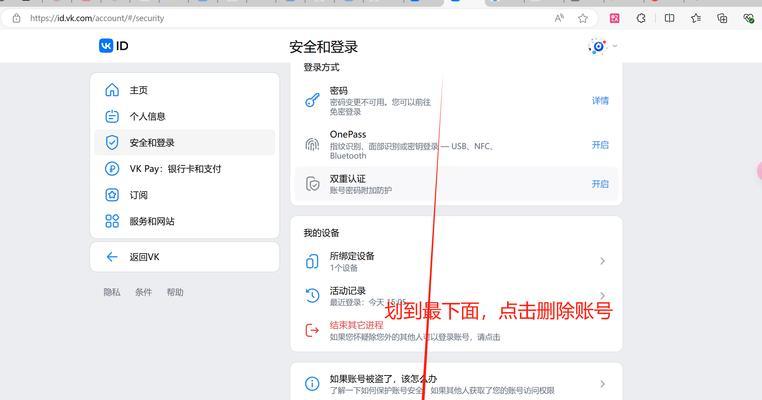Click the browser address bar URL
762x400 pixels.
[97, 18]
